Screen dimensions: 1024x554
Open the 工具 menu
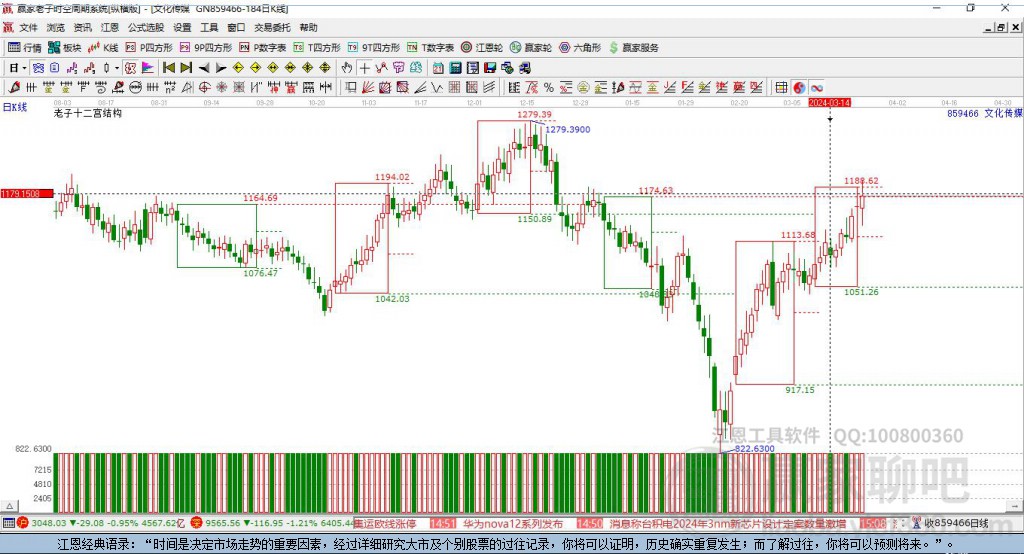point(209,27)
